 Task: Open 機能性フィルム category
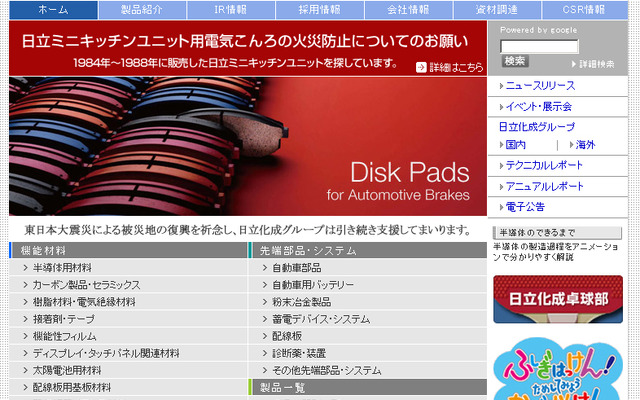(x=64, y=336)
